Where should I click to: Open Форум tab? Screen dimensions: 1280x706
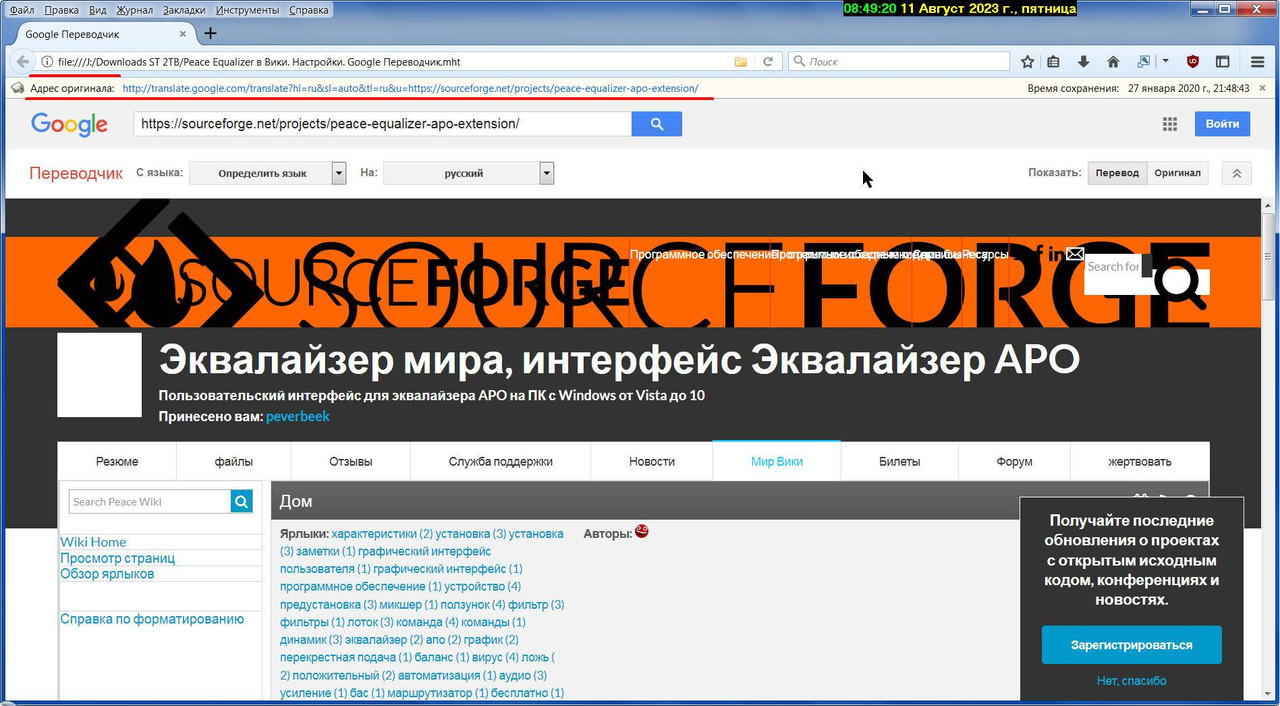1014,461
